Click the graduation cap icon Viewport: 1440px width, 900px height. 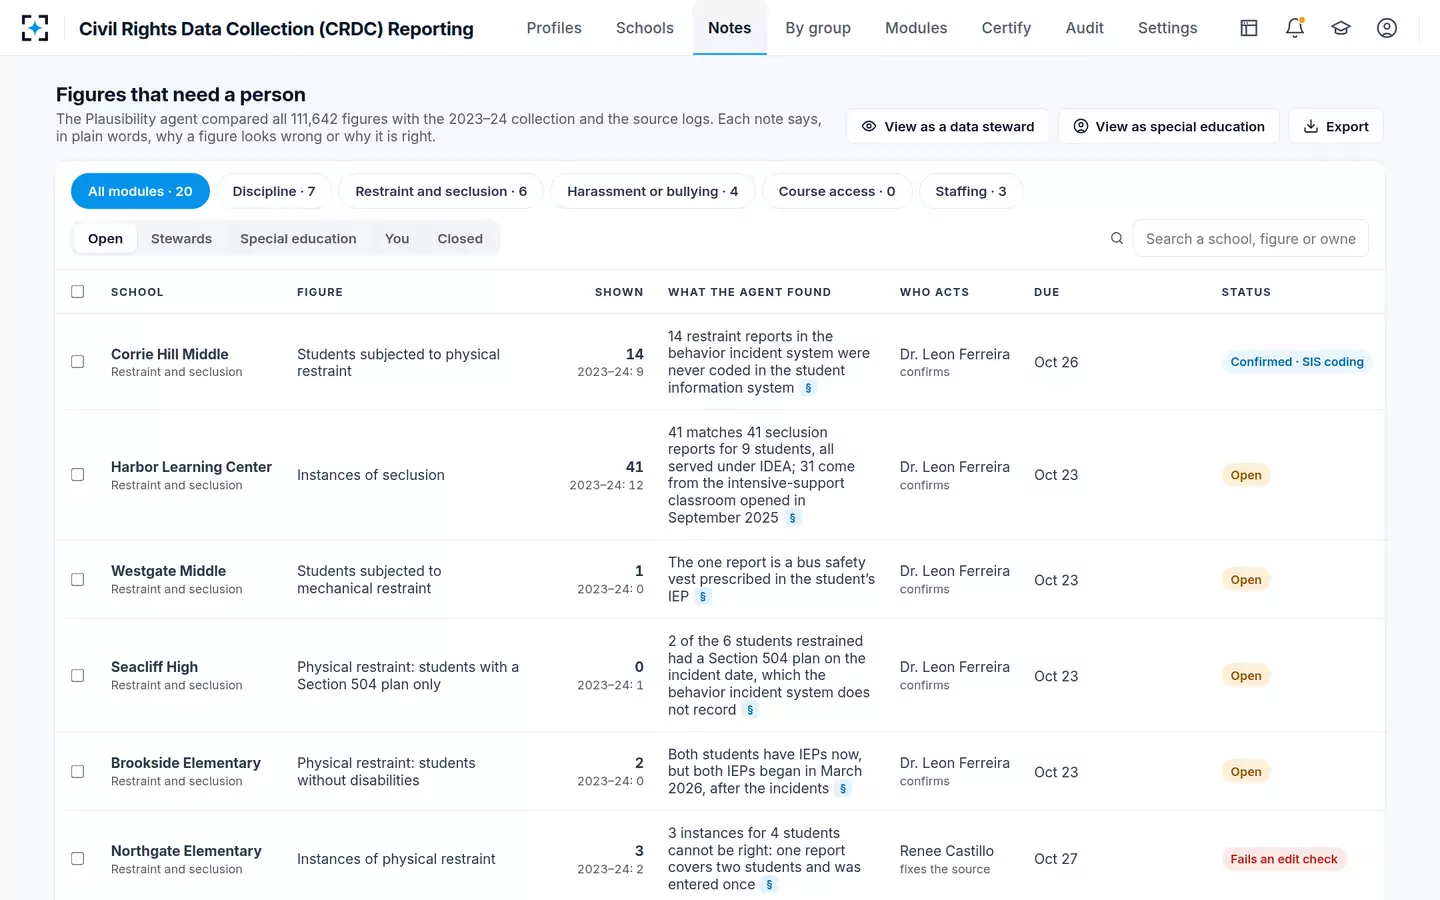click(x=1341, y=28)
